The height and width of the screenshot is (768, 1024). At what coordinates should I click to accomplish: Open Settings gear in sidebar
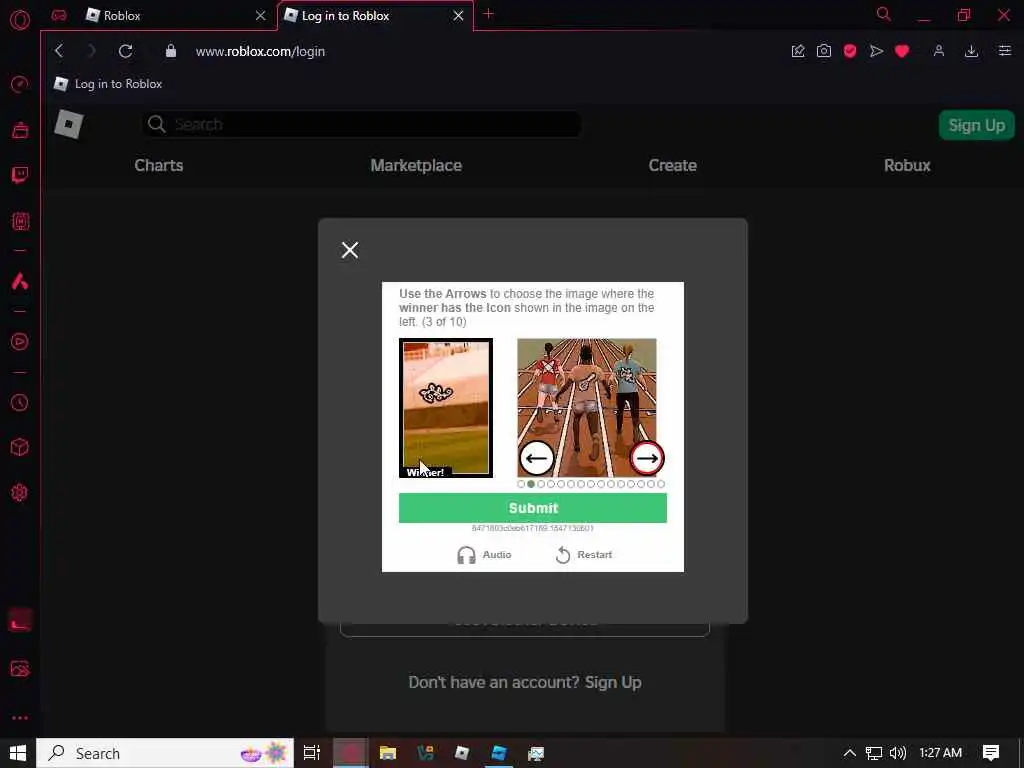tap(20, 492)
